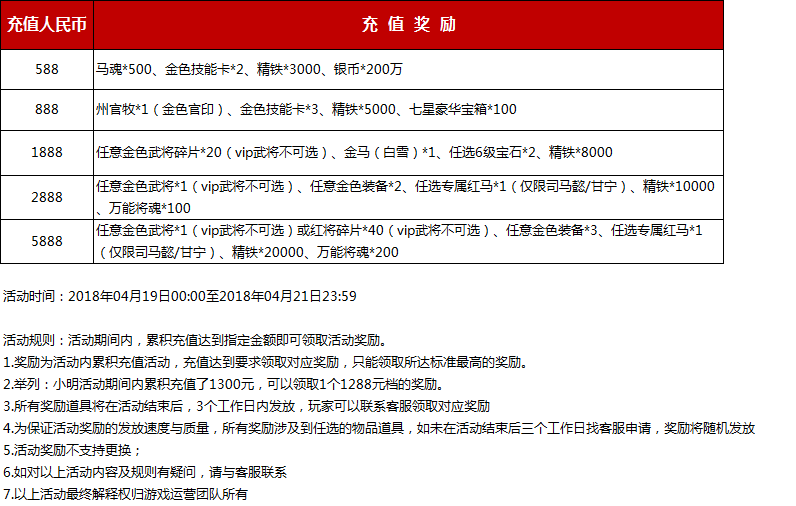Click rule 1 about 累积充值活动

point(267,362)
